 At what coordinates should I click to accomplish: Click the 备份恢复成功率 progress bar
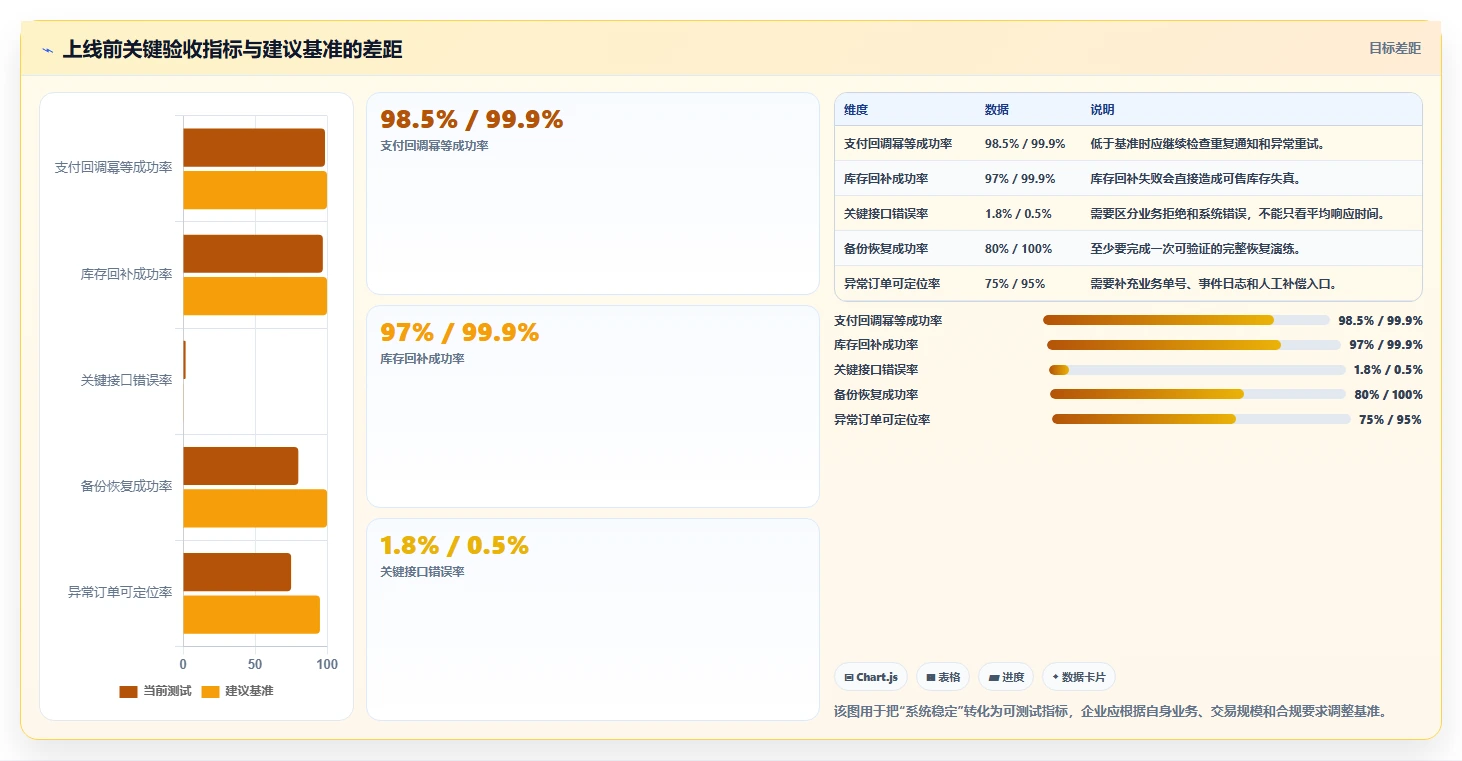point(1198,394)
